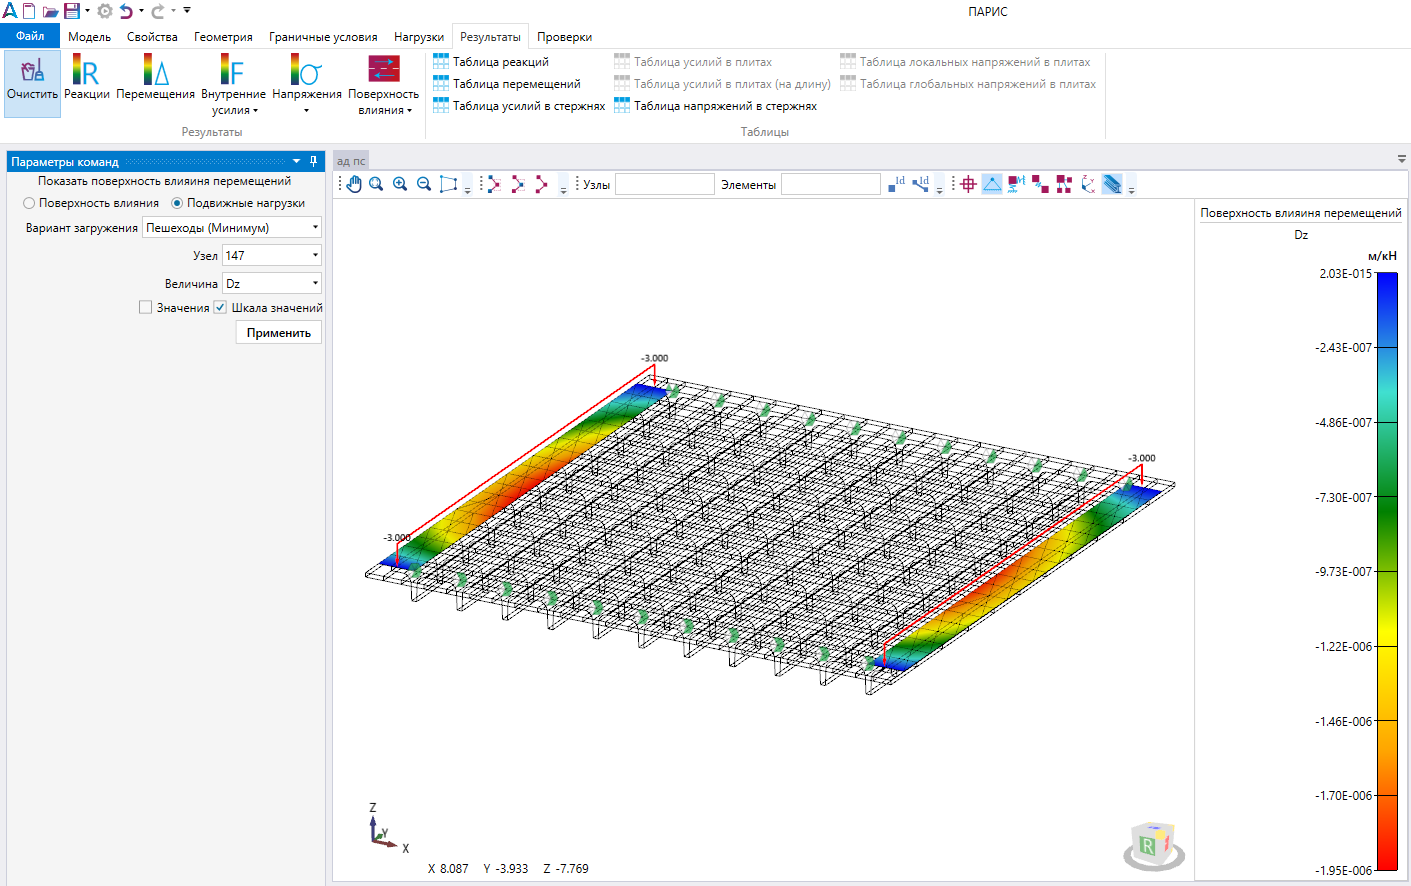Viewport: 1411px width, 886px height.
Task: Click the save diskette icon
Action: pos(71,11)
